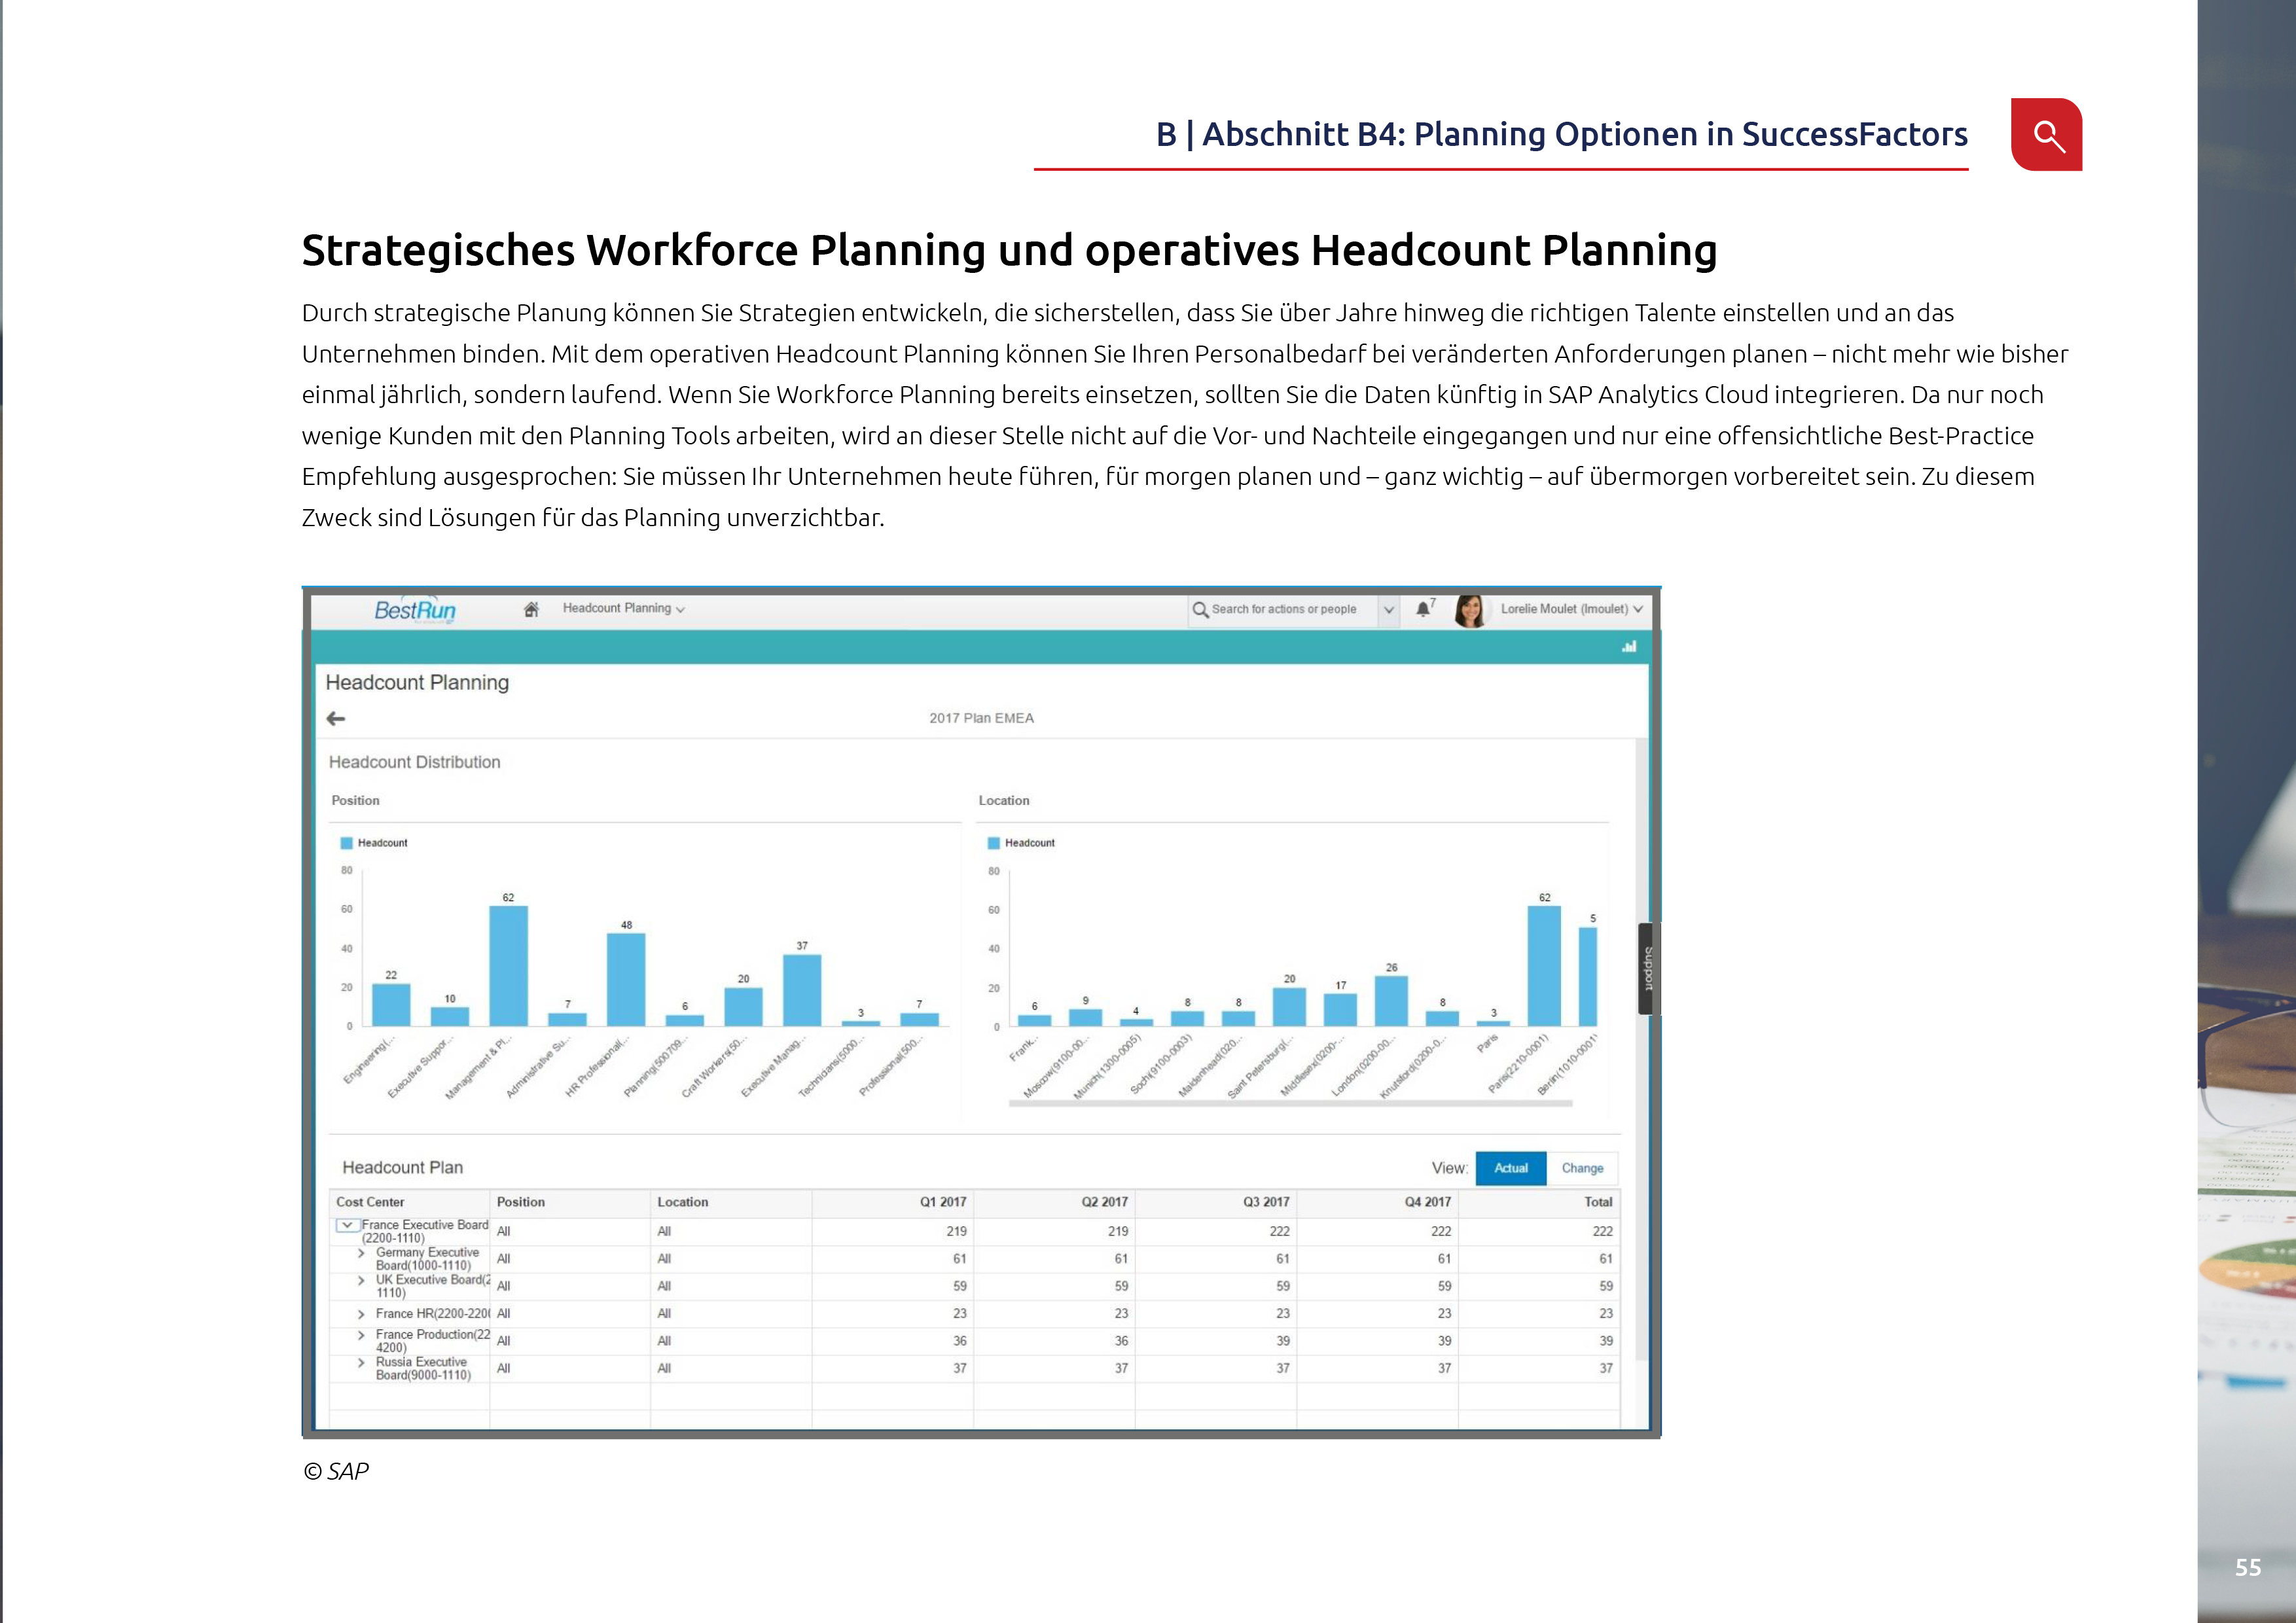
Task: Expand the UK Executive Board row
Action: pos(361,1280)
